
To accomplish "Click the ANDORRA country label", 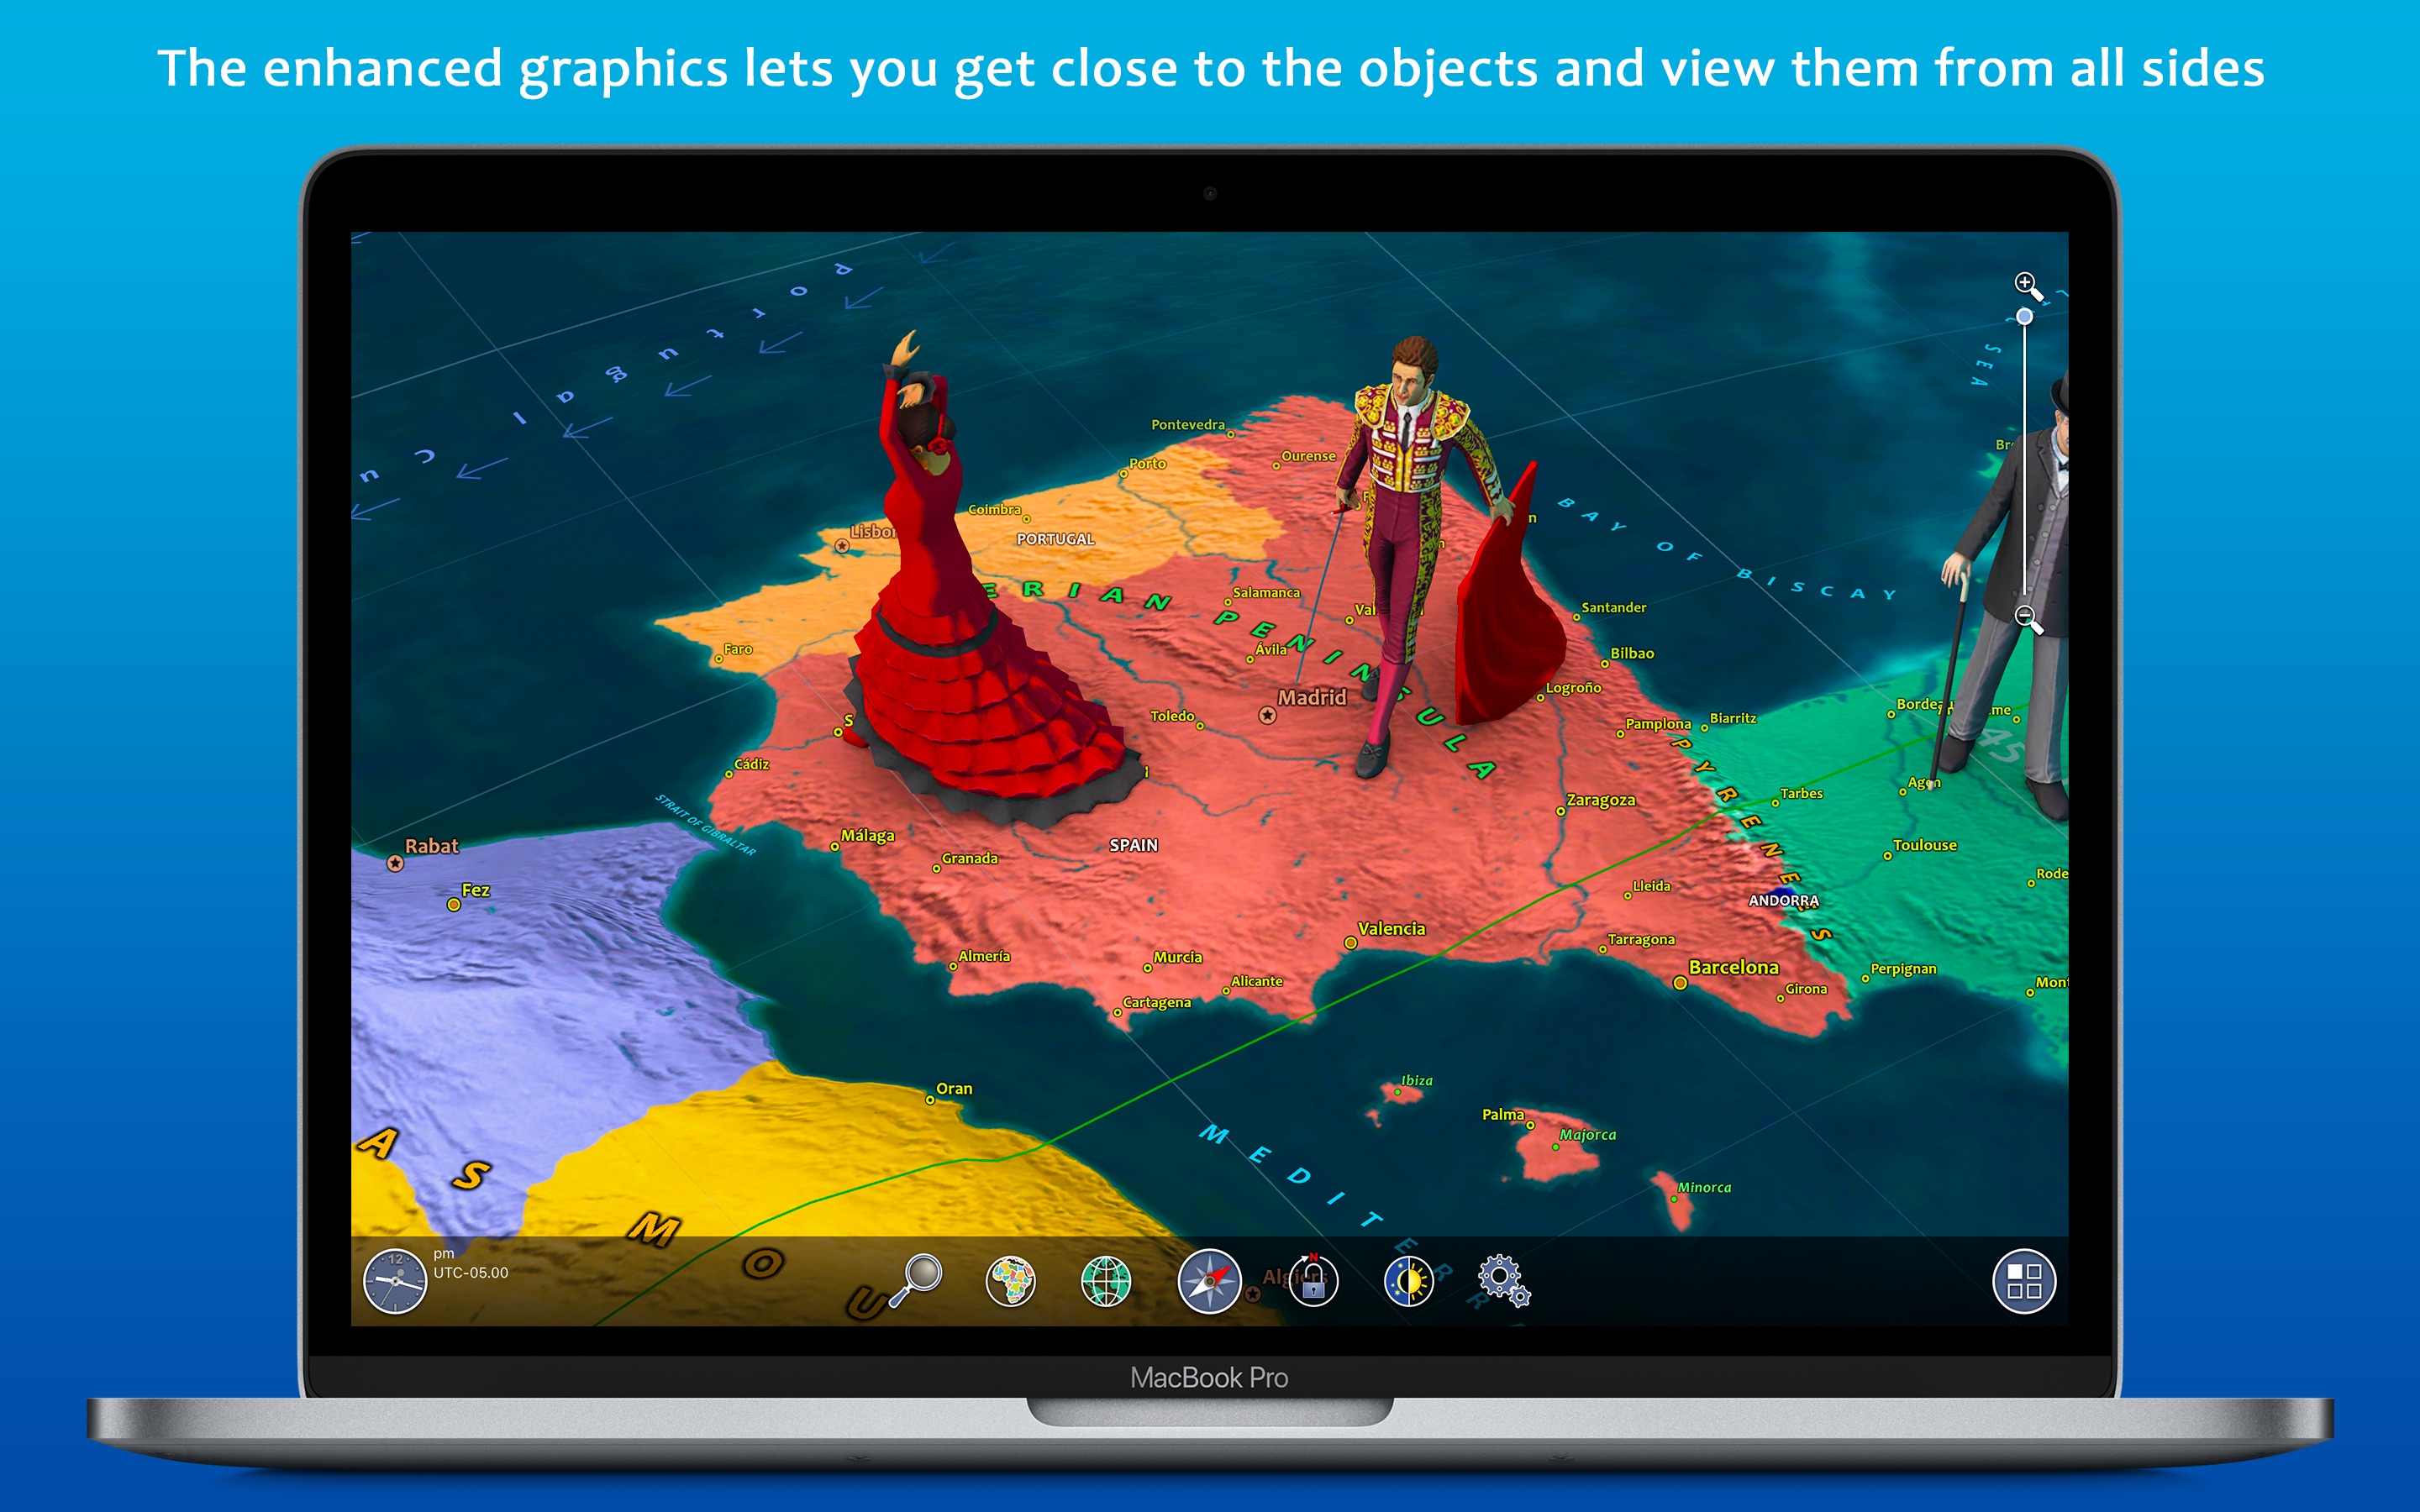I will 1783,901.
